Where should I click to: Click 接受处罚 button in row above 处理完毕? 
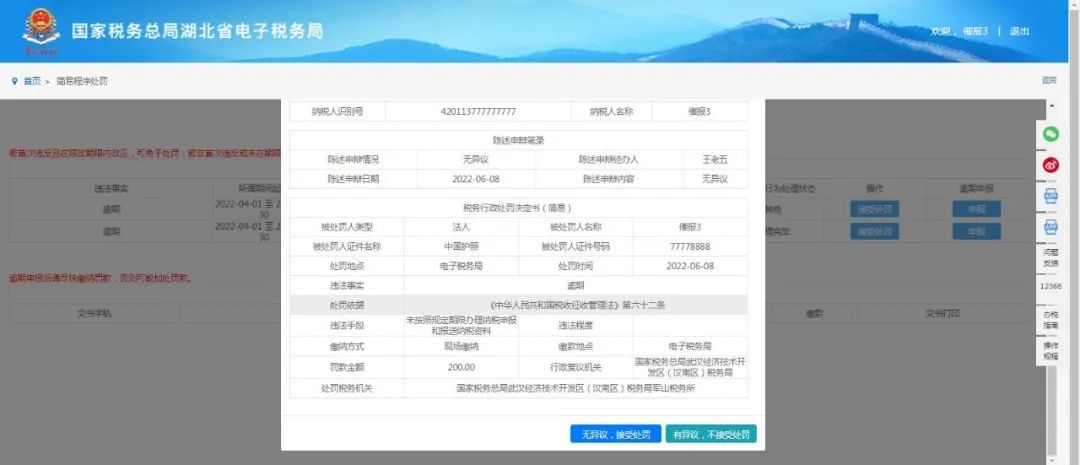pos(874,209)
